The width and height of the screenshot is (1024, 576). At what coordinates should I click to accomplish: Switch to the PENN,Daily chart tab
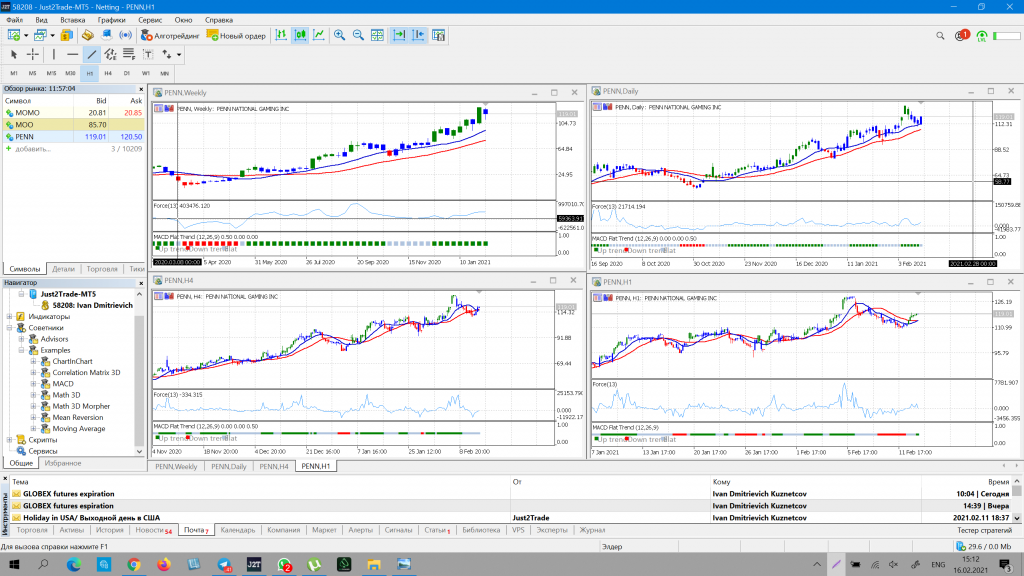click(x=229, y=466)
